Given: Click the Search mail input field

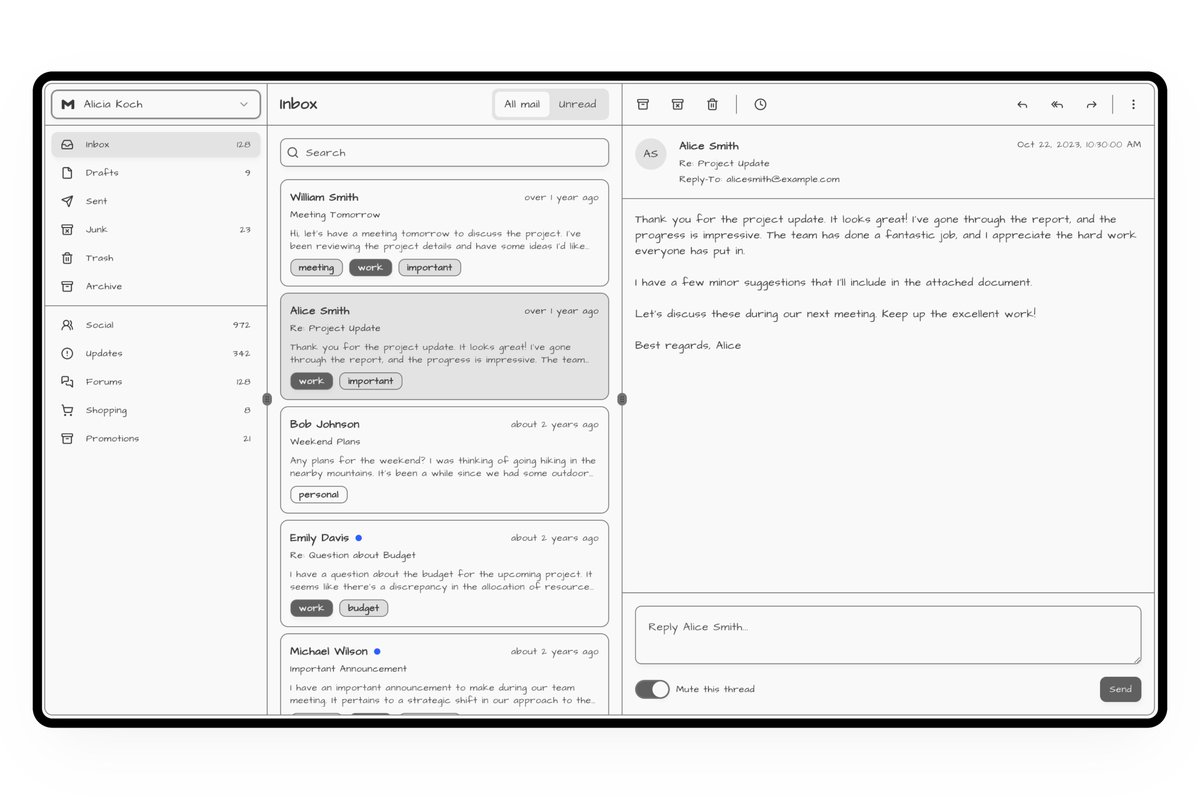Looking at the screenshot, I should [444, 153].
